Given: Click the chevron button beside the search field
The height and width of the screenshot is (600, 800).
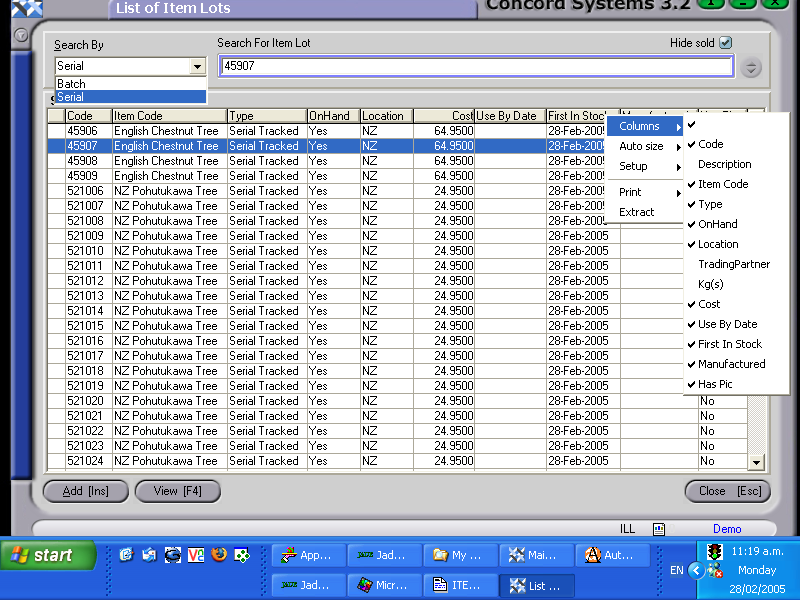Looking at the screenshot, I should pyautogui.click(x=749, y=67).
